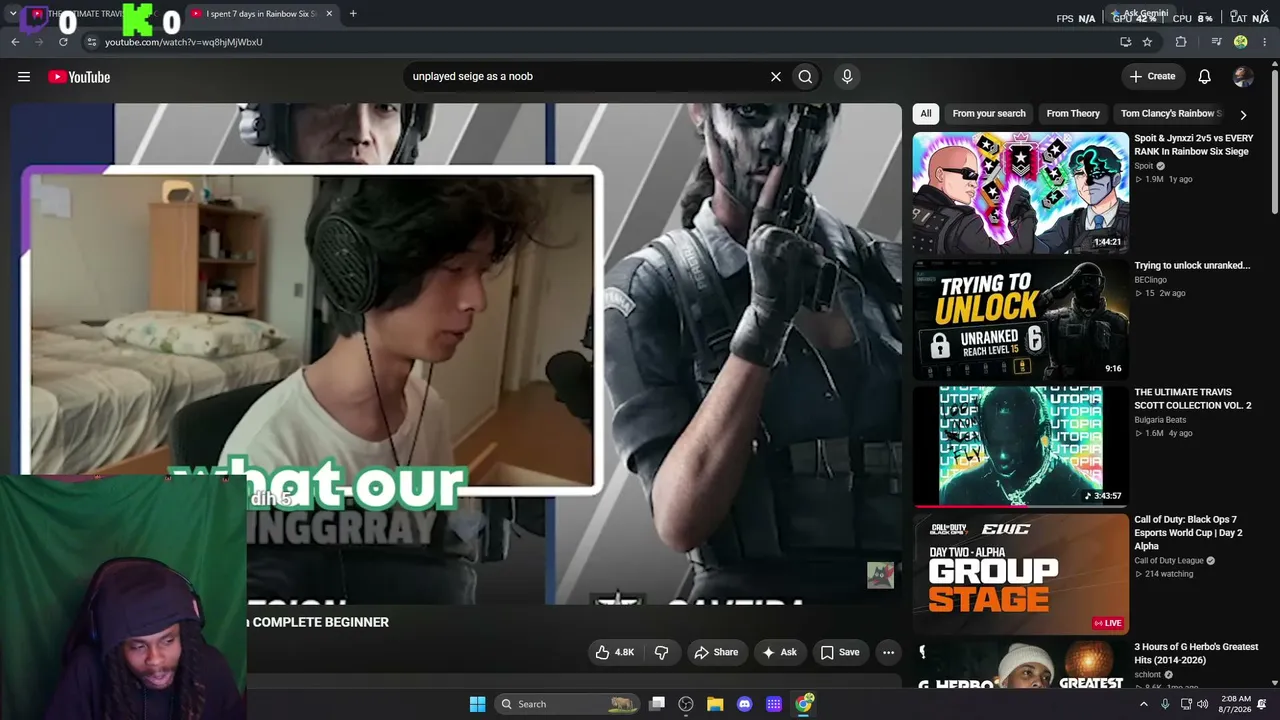Open Chrome from the taskbar
This screenshot has width=1280, height=720.
pos(804,704)
